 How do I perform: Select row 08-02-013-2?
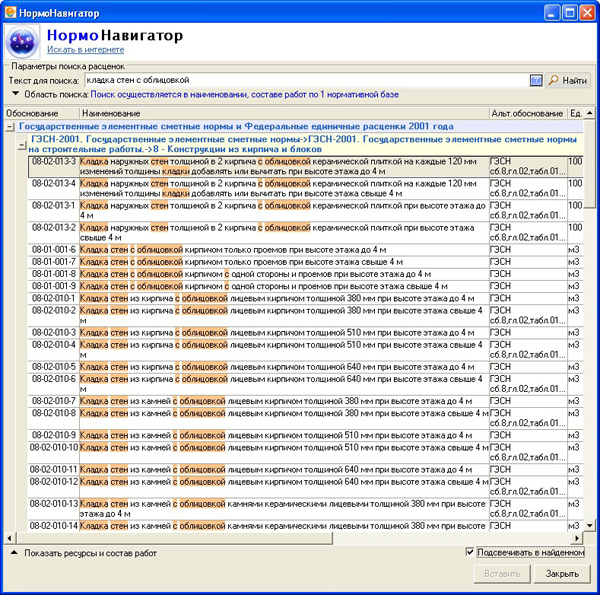click(x=305, y=233)
